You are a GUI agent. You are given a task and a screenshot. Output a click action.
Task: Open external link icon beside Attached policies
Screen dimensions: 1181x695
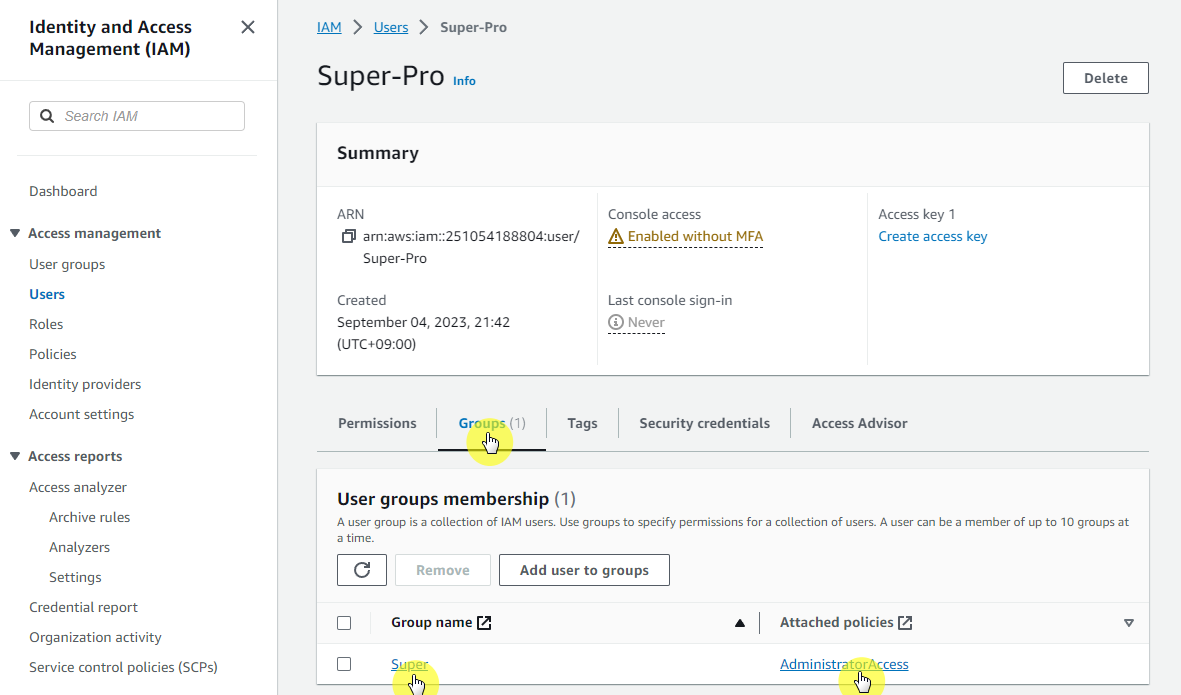coord(905,623)
